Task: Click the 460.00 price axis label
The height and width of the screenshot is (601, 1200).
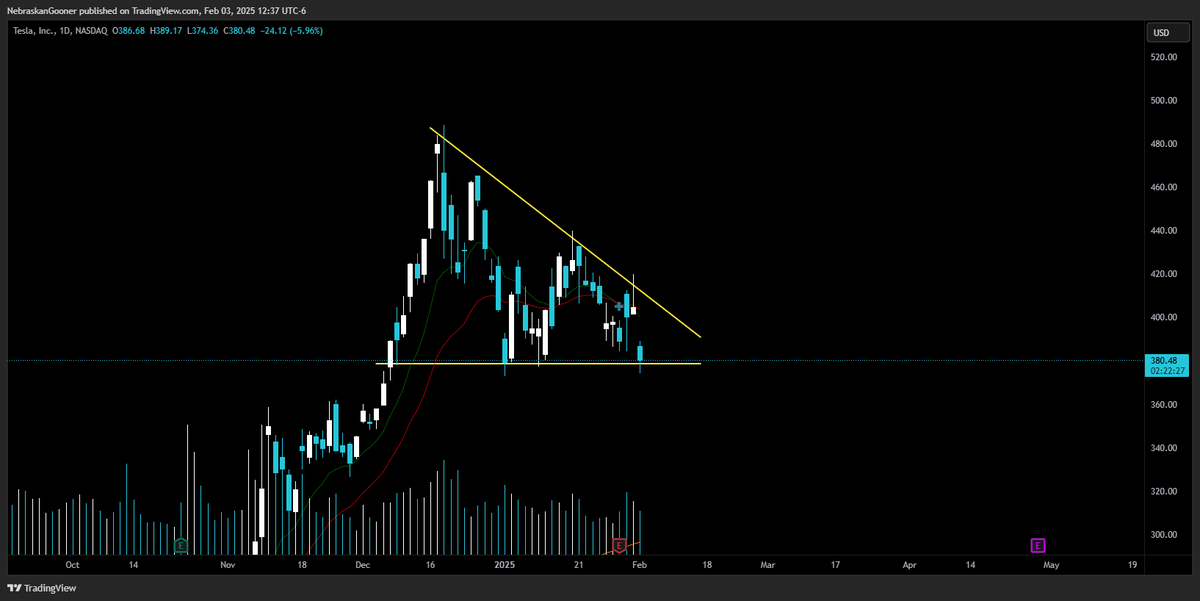Action: click(x=1163, y=187)
